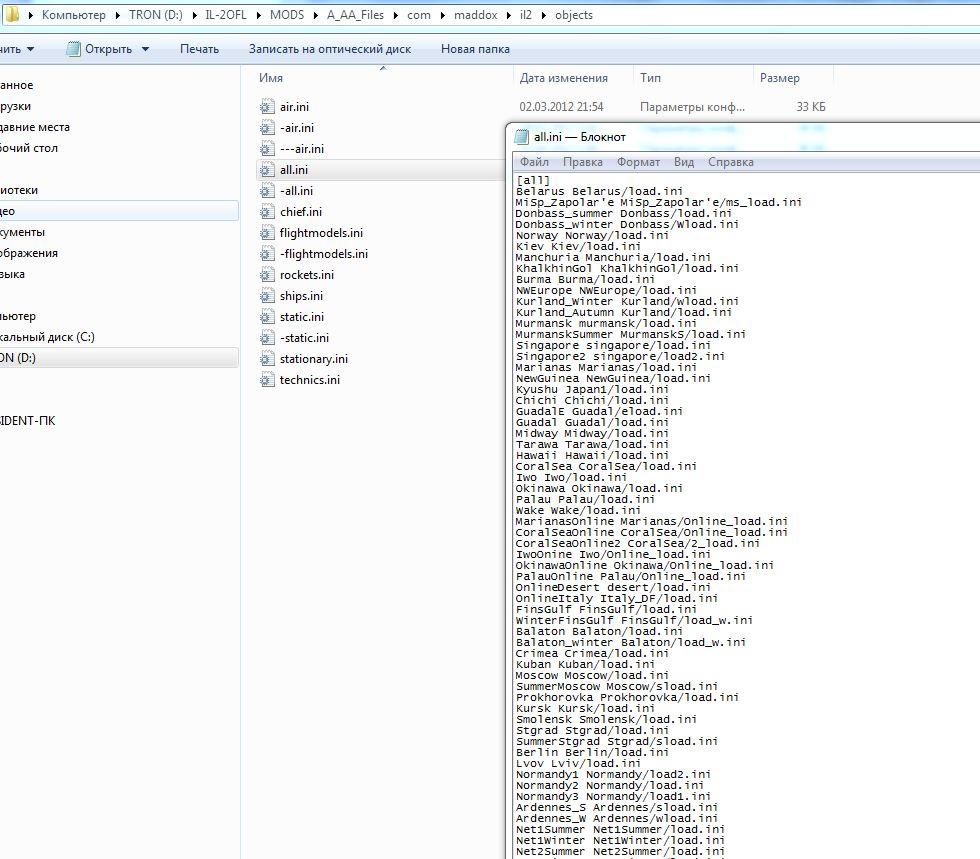Click the all.ini file icon

click(x=267, y=170)
